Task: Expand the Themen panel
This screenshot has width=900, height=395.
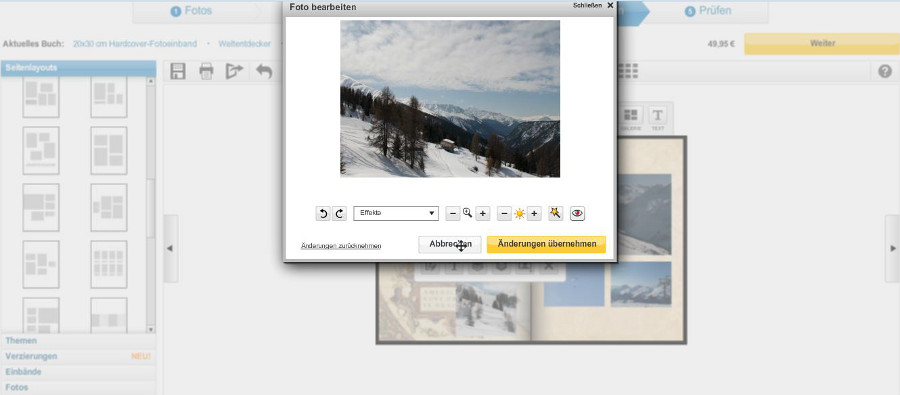Action: pos(78,341)
